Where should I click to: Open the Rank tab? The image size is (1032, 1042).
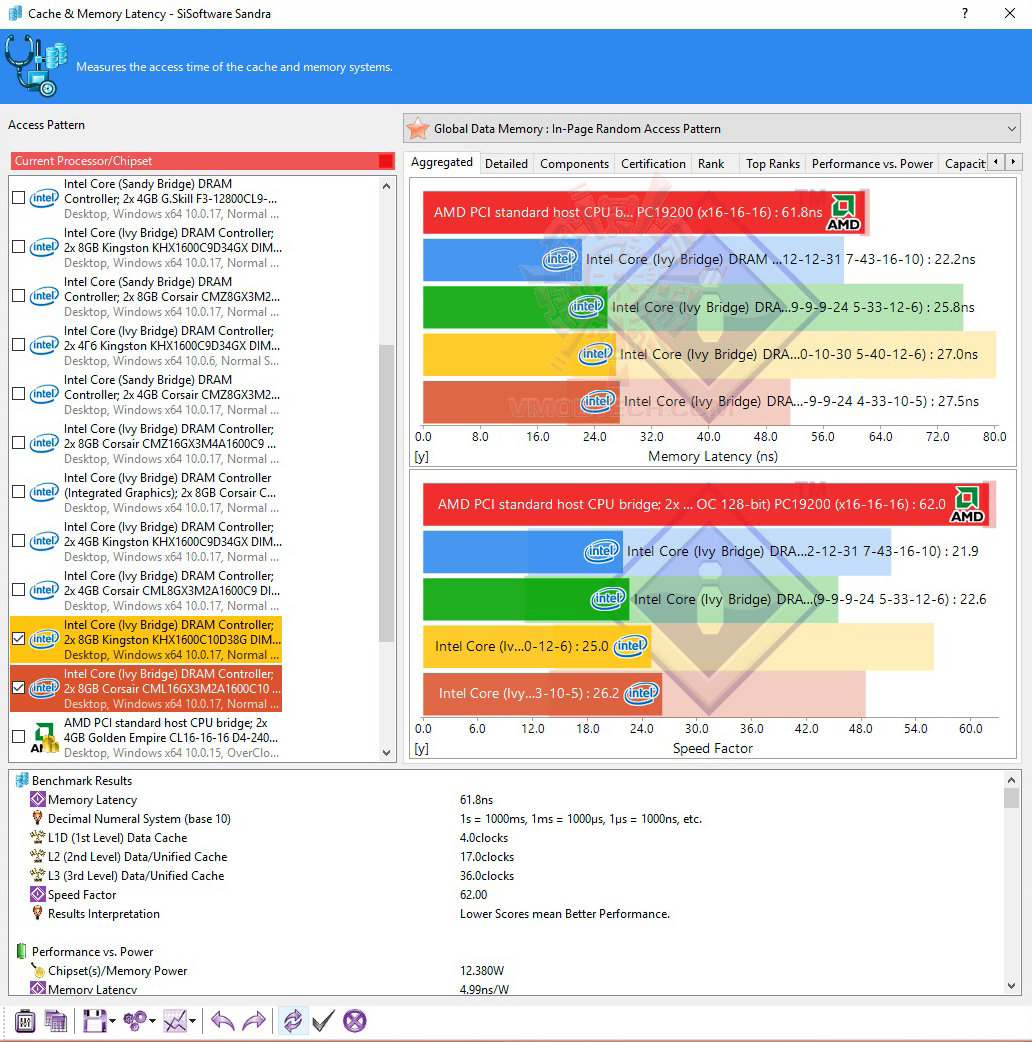711,163
